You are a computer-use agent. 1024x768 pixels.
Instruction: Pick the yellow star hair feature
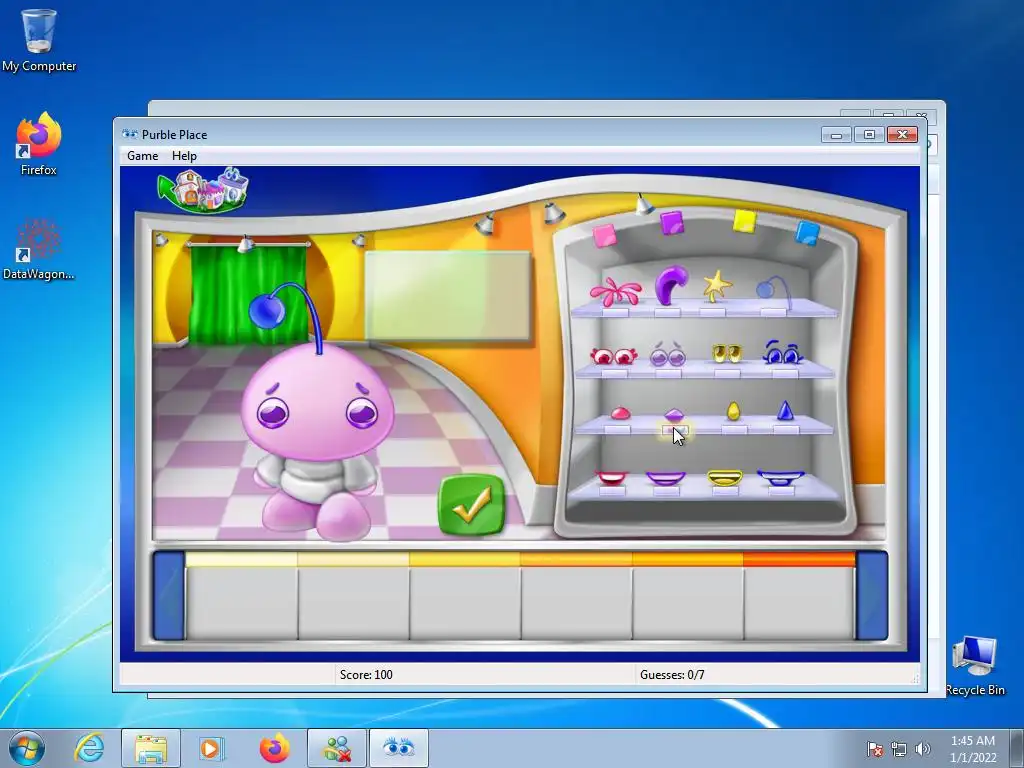(716, 286)
